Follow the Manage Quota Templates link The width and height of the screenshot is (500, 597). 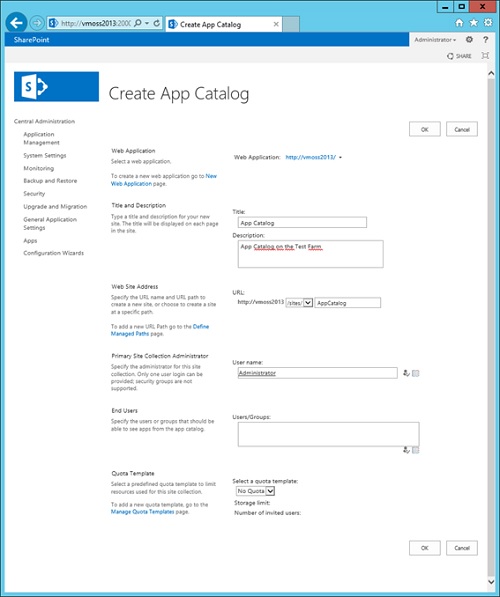click(x=142, y=512)
